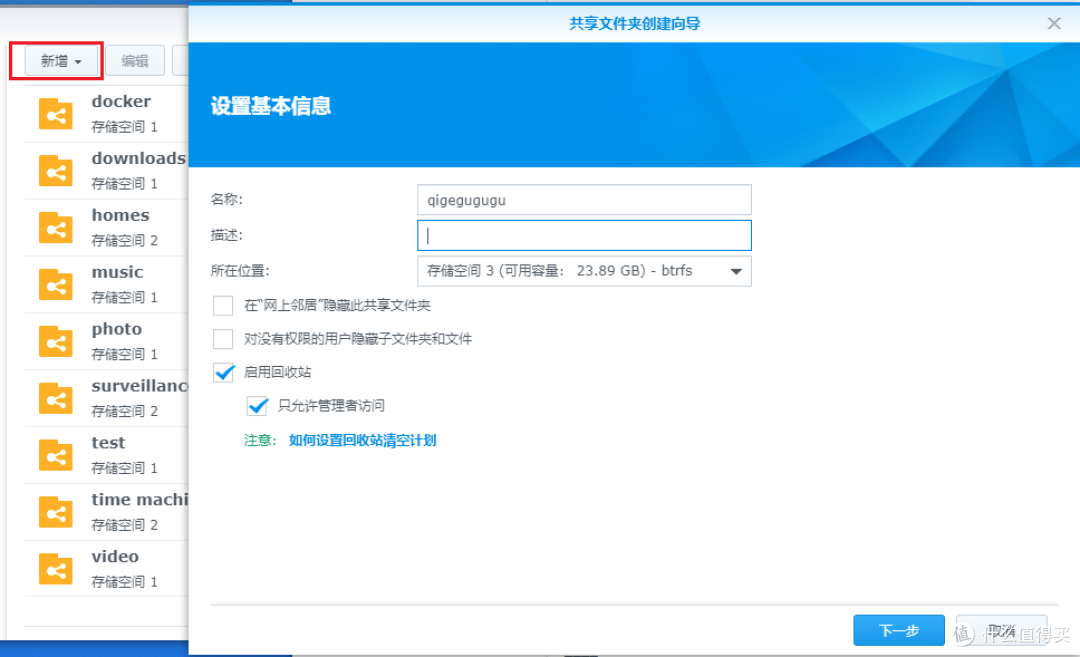Click the video shared folder icon
Viewport: 1080px width, 657px height.
pos(56,570)
